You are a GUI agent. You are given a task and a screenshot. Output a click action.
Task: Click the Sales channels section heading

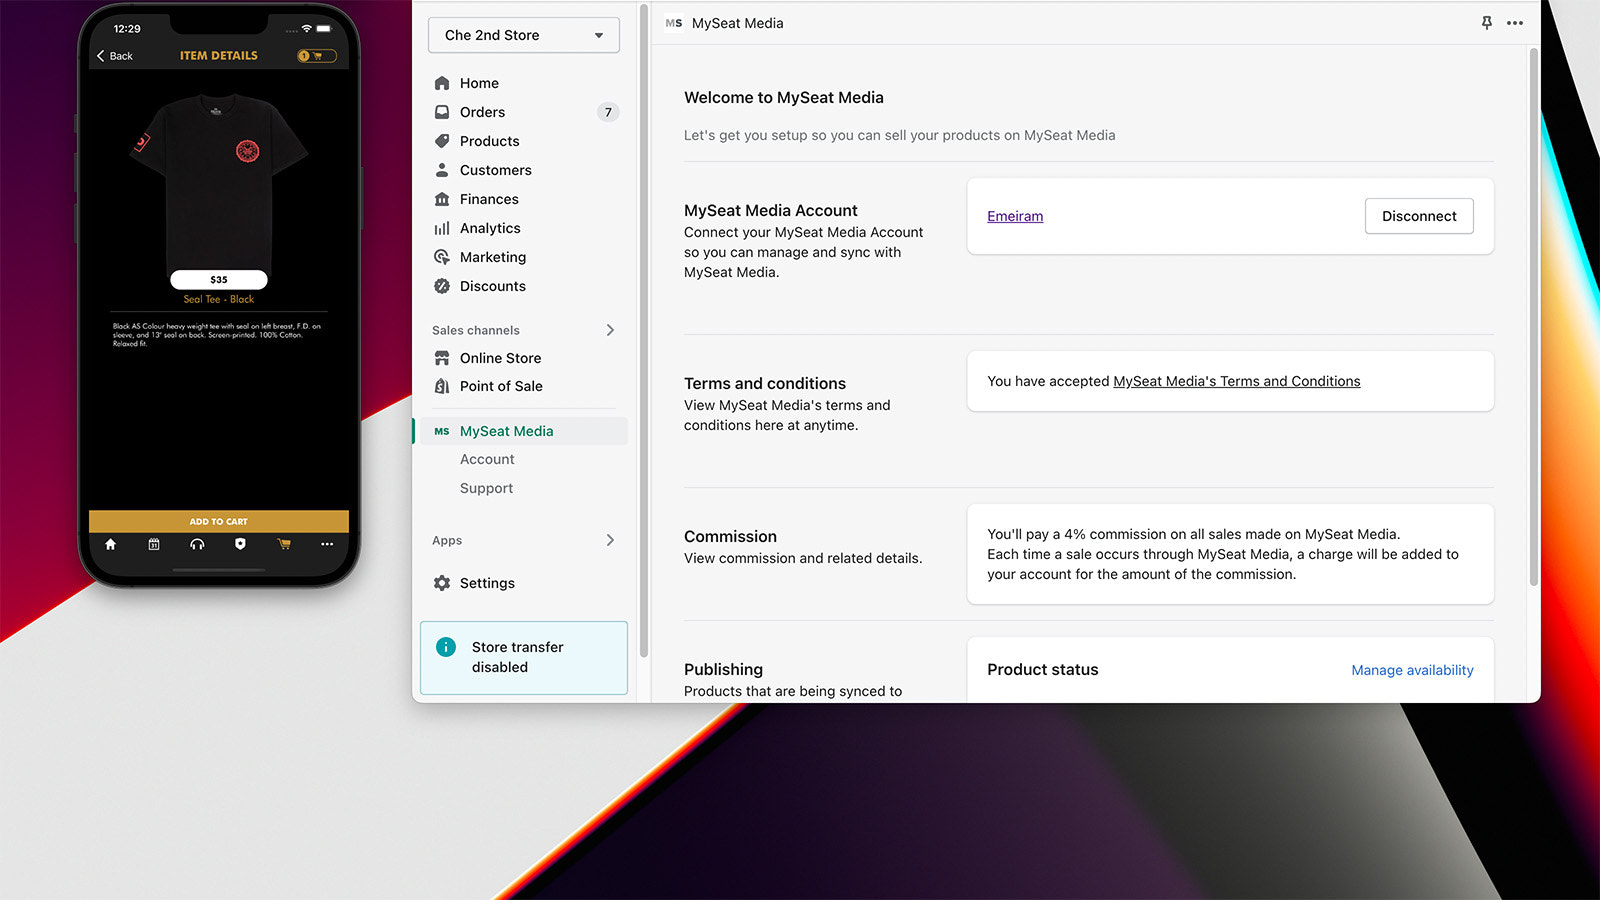[476, 330]
